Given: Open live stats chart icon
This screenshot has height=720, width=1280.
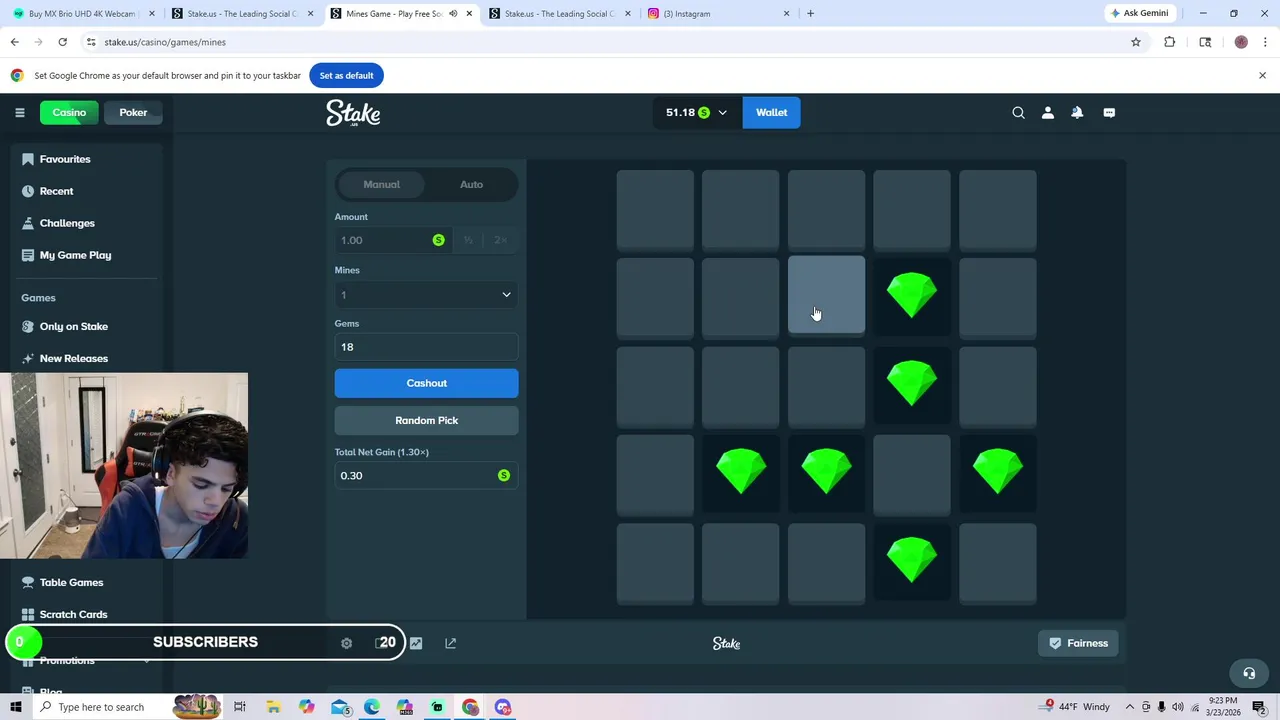Looking at the screenshot, I should coord(416,643).
